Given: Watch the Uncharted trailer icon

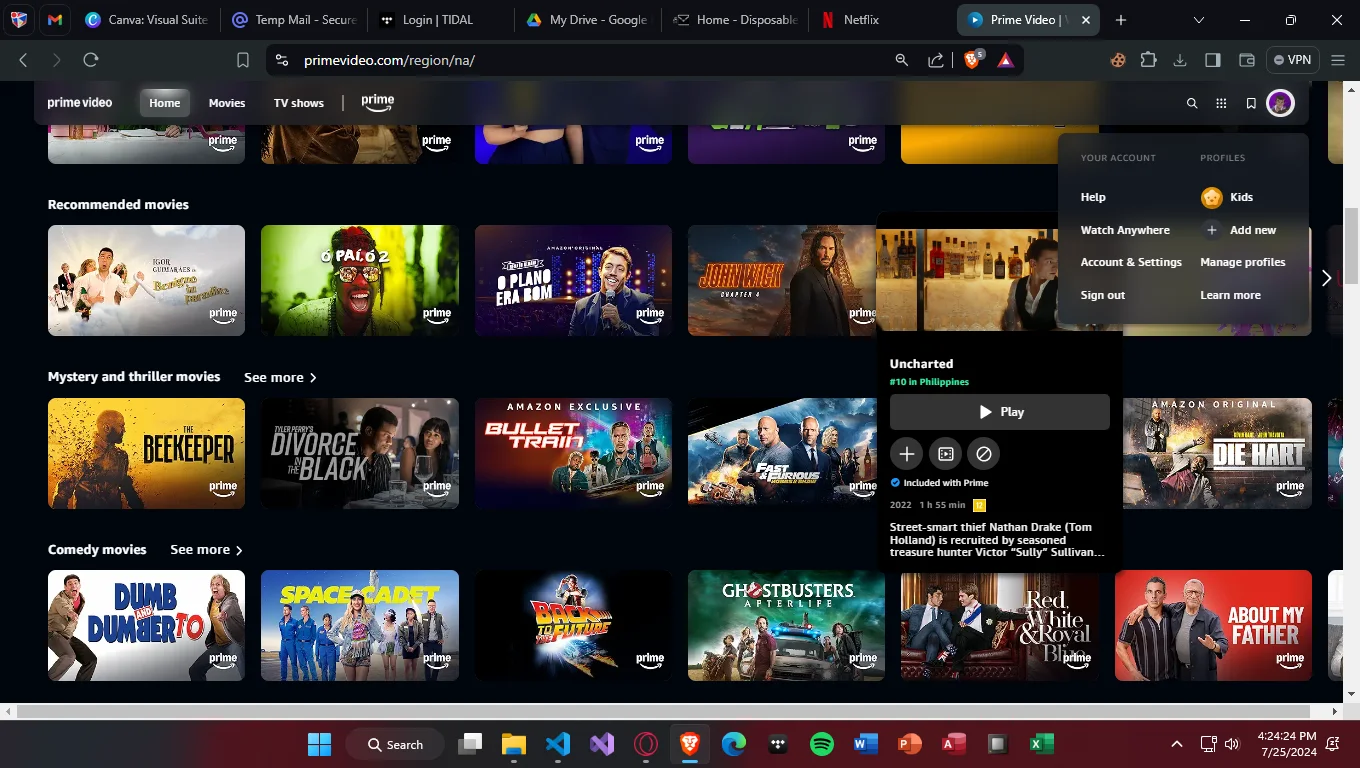Looking at the screenshot, I should click(x=945, y=454).
